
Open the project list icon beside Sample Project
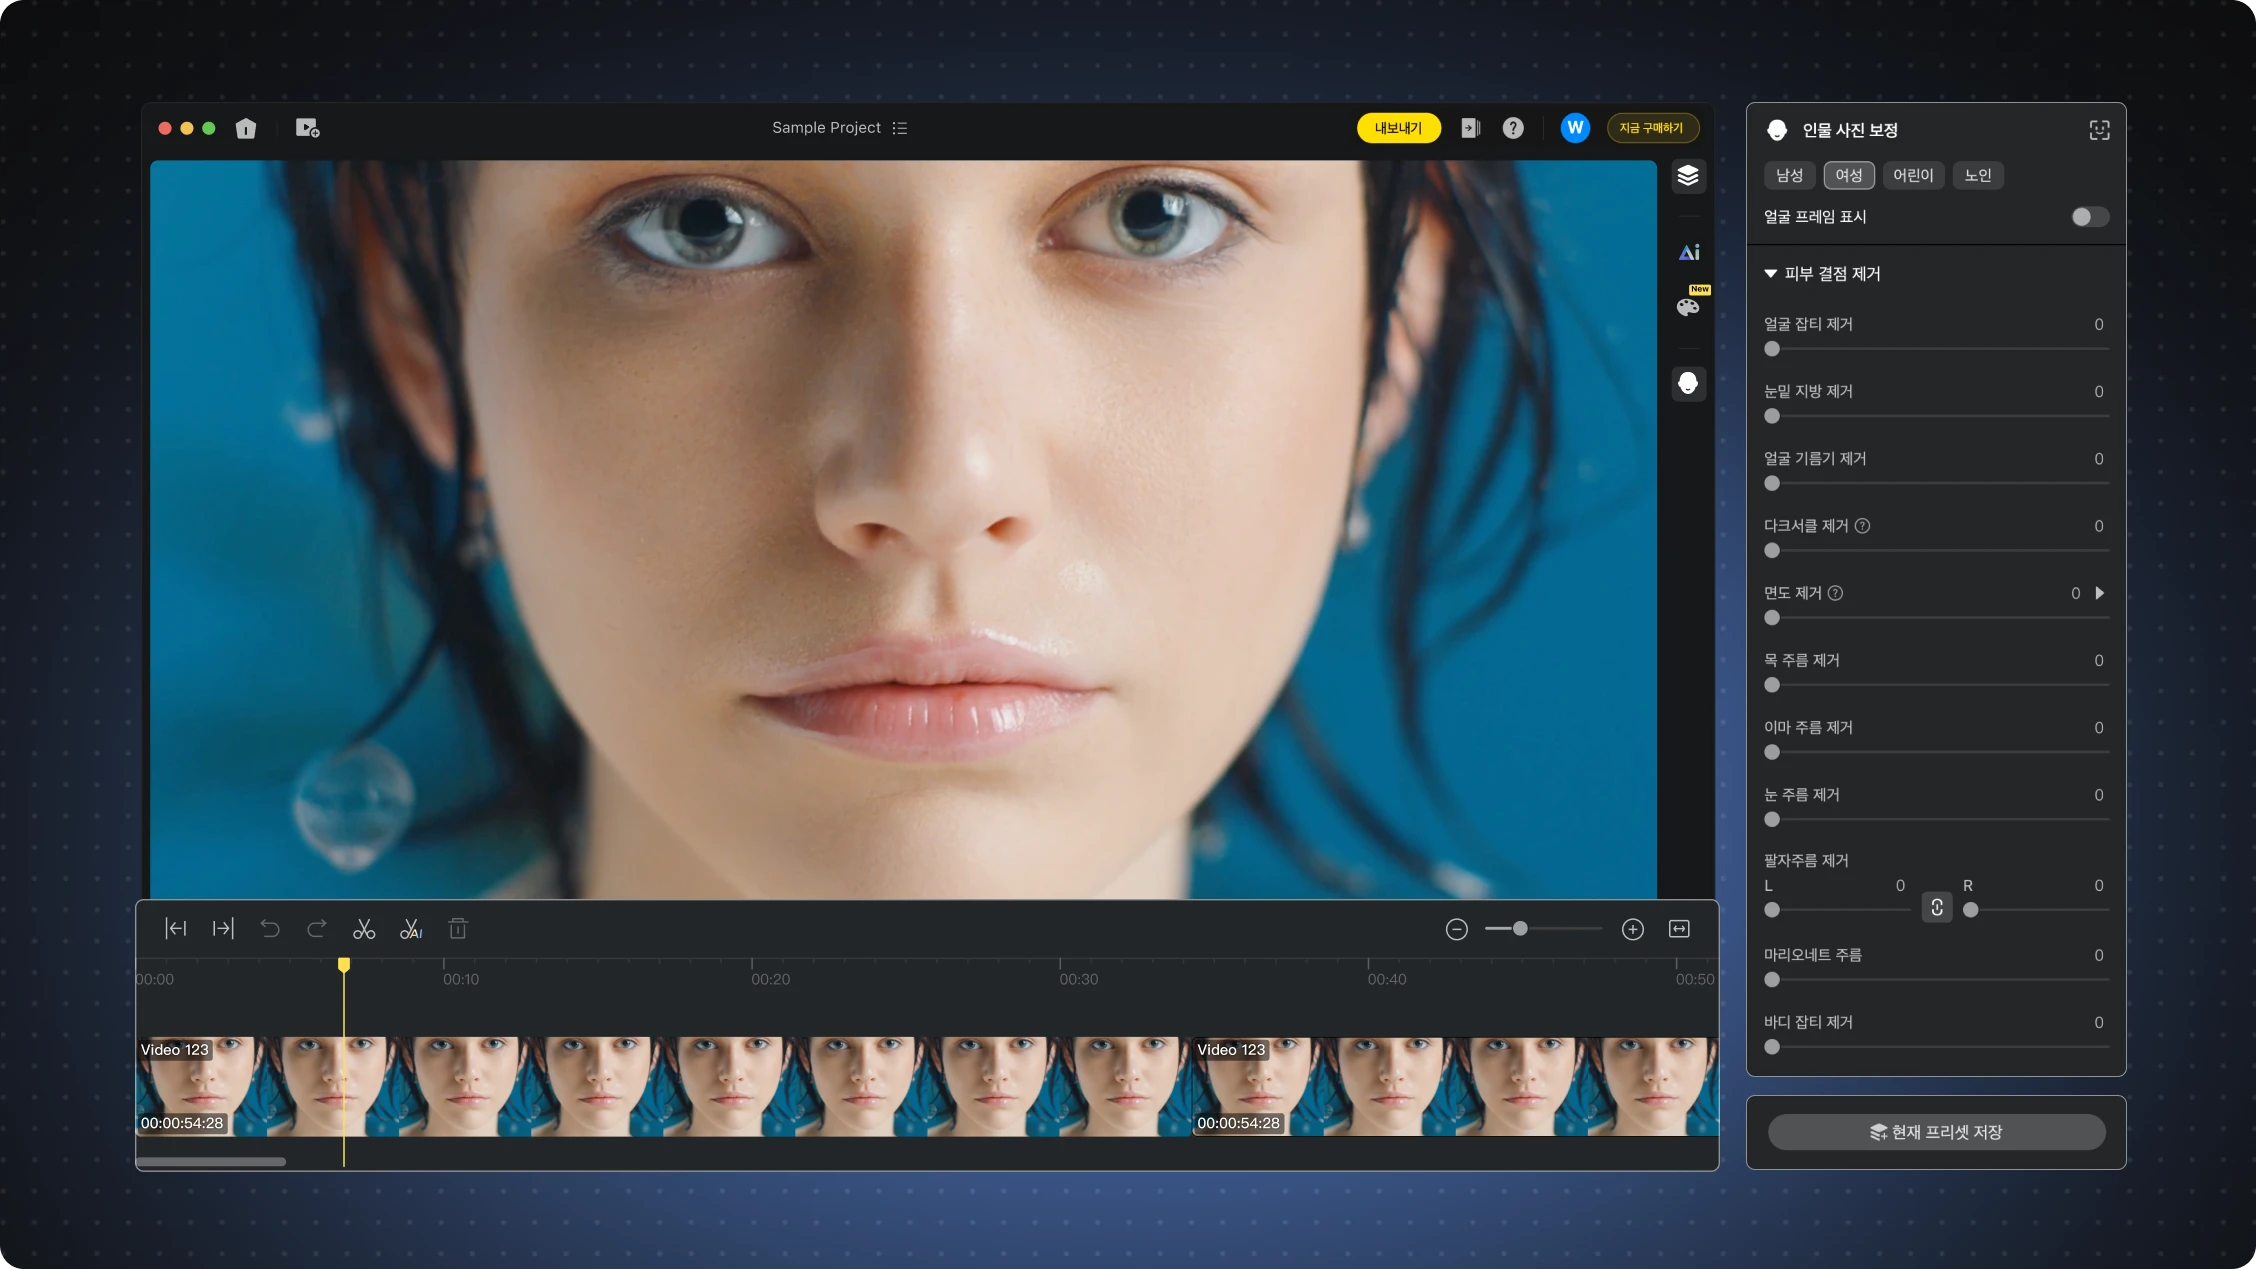tap(900, 128)
